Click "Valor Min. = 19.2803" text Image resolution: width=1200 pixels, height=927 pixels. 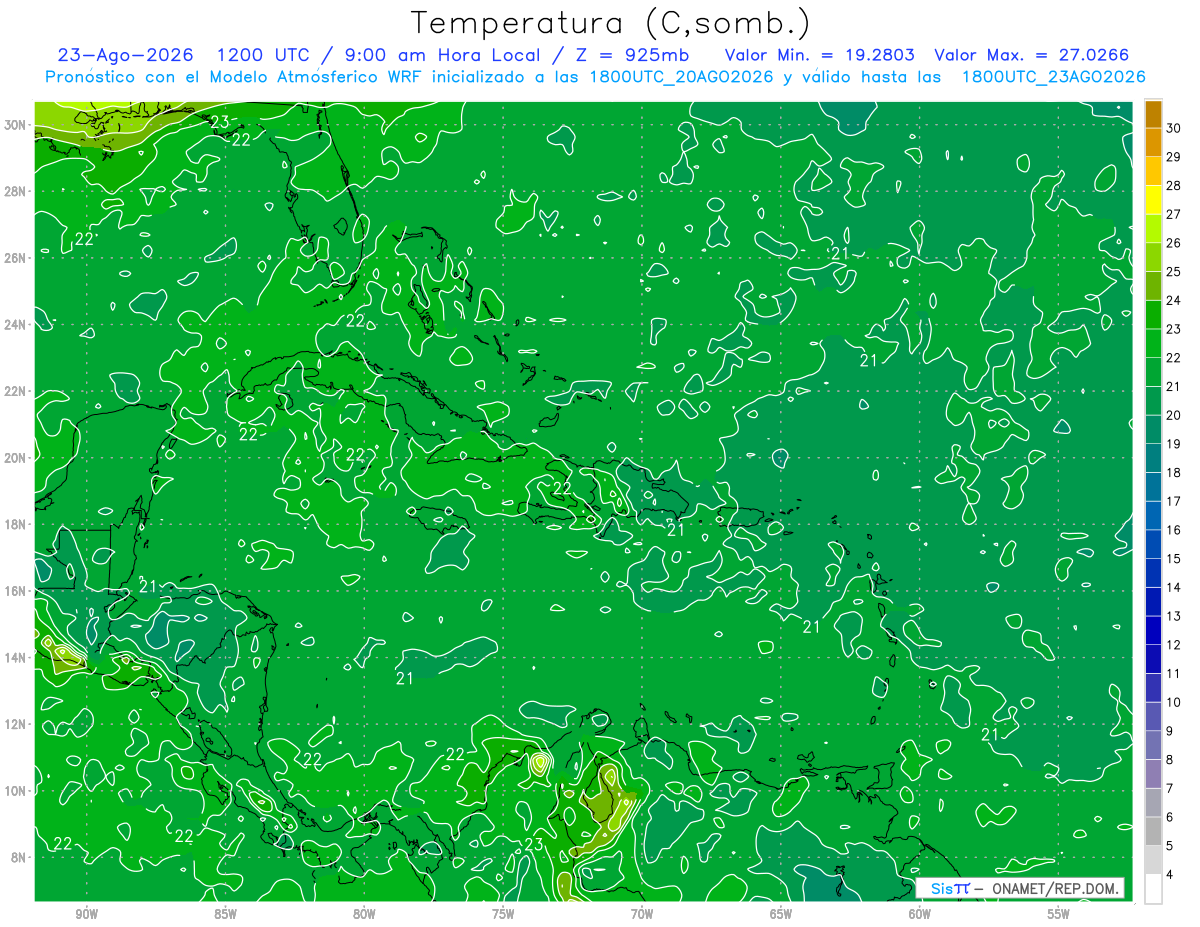coord(821,55)
